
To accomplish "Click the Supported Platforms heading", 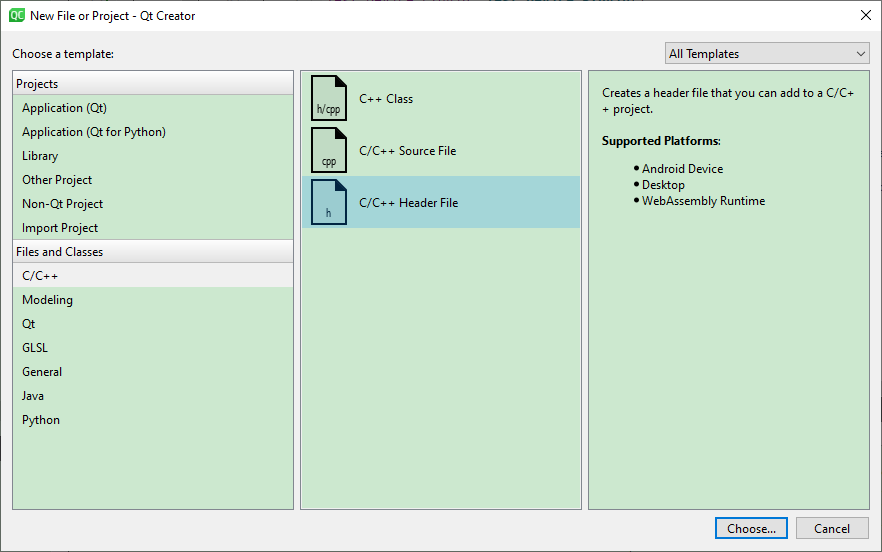I will tap(661, 141).
